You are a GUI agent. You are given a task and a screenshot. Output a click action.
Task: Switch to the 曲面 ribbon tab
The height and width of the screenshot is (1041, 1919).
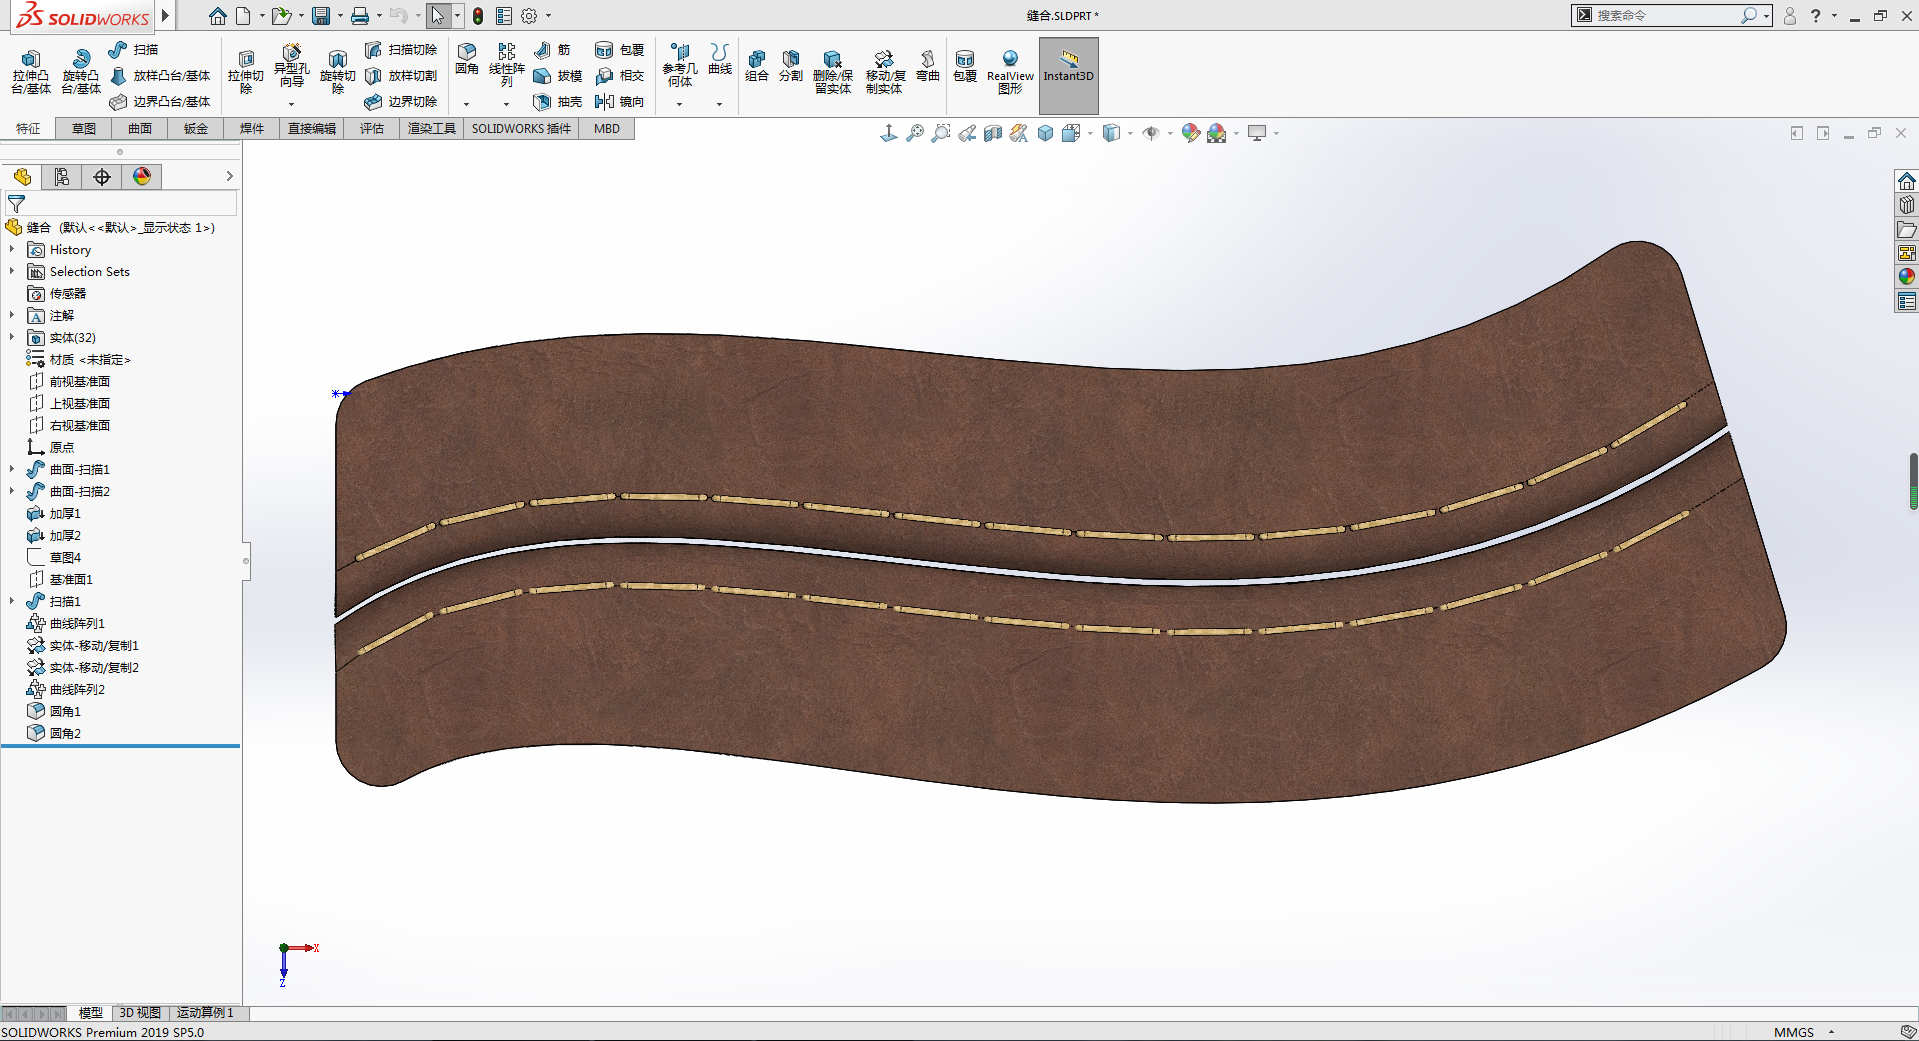point(140,129)
